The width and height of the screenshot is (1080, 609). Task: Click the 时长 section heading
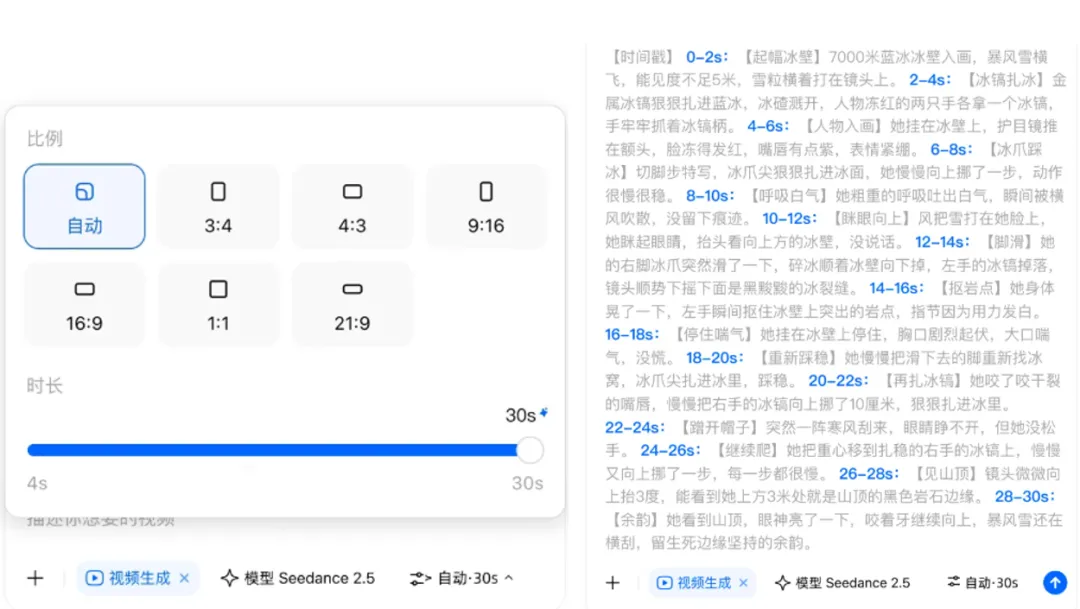tap(45, 386)
